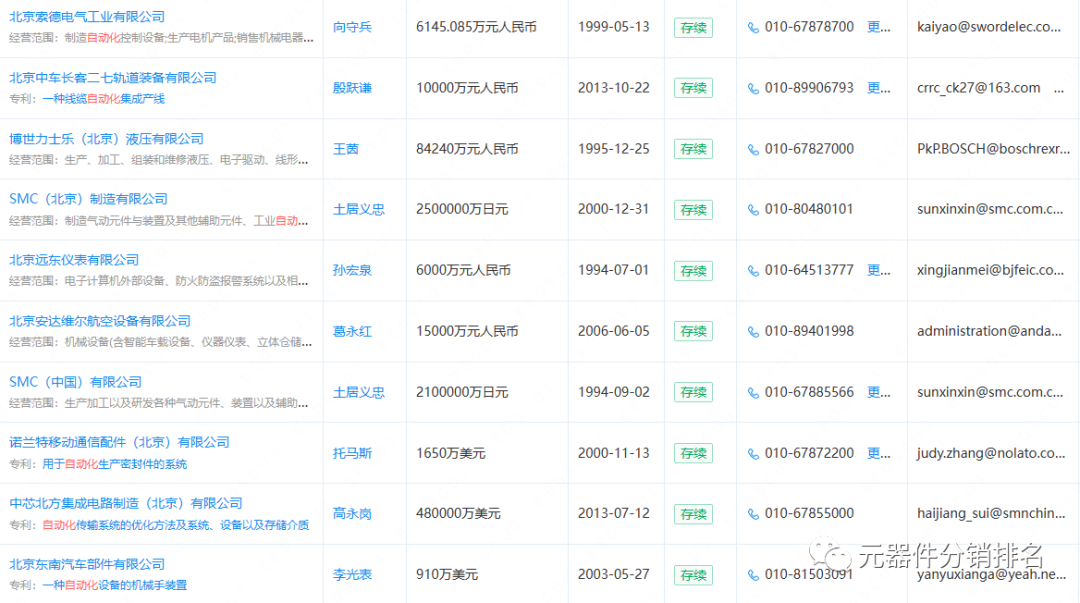Open legal representative 殷跃谦
1080x603 pixels.
point(353,88)
